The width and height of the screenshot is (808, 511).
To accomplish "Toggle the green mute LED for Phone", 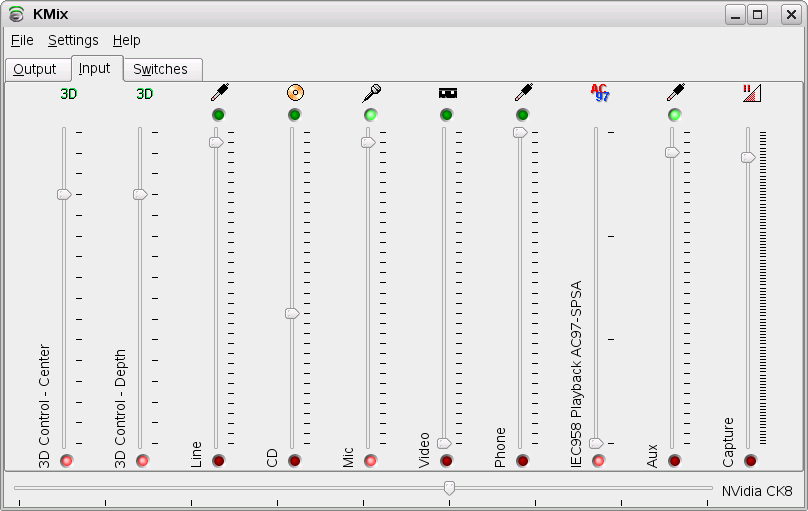I will [522, 115].
